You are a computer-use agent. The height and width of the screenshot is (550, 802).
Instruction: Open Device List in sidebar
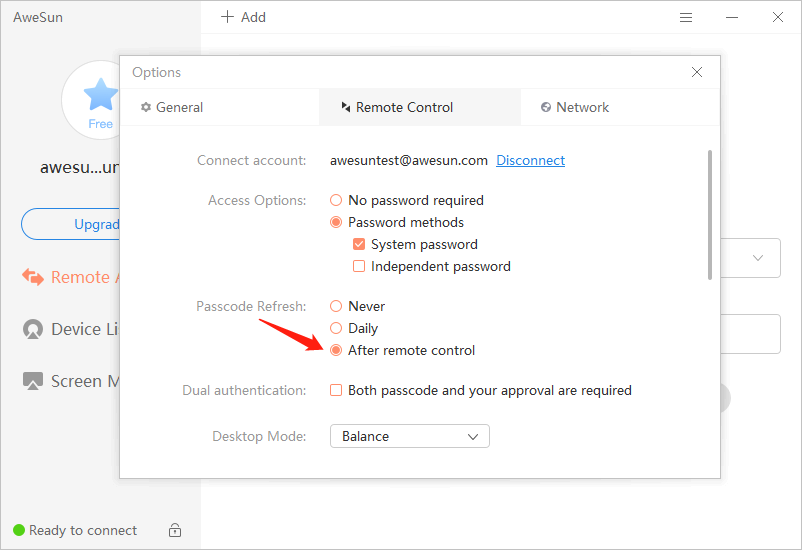pyautogui.click(x=71, y=329)
